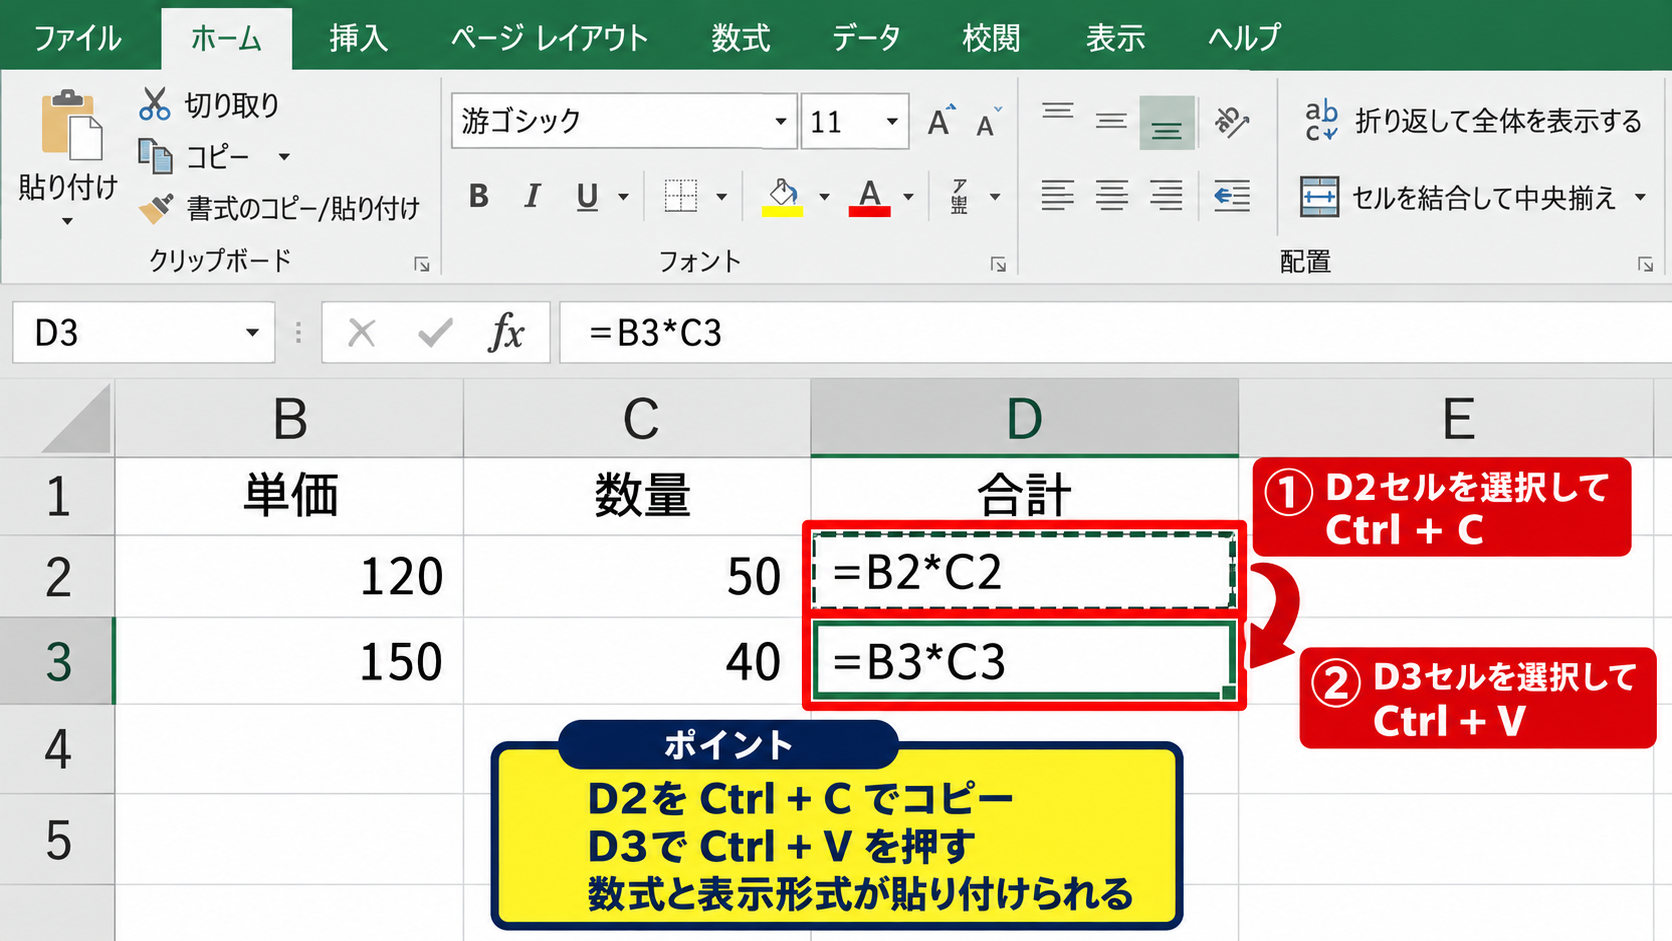The width and height of the screenshot is (1672, 941).
Task: Click the cell containing 40
Action: point(638,661)
